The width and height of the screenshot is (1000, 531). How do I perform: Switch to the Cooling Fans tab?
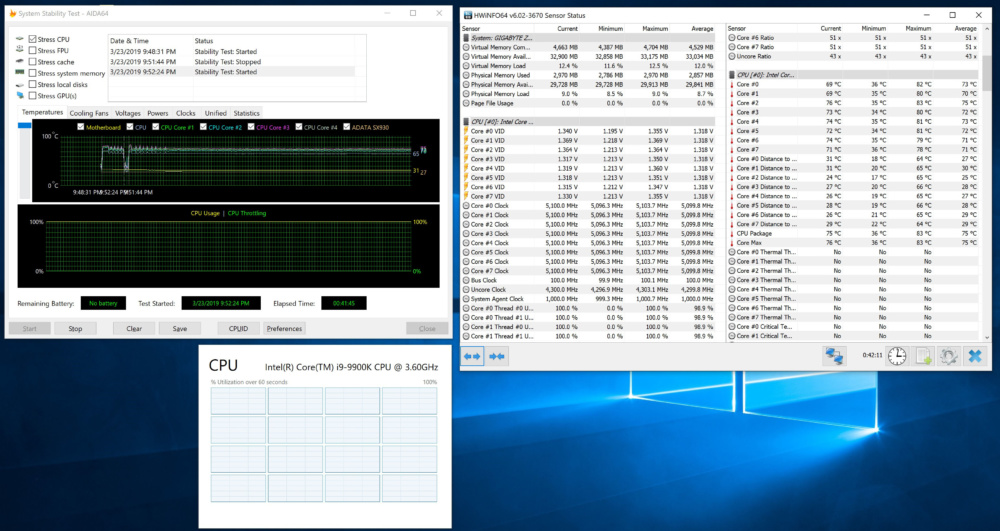(89, 113)
